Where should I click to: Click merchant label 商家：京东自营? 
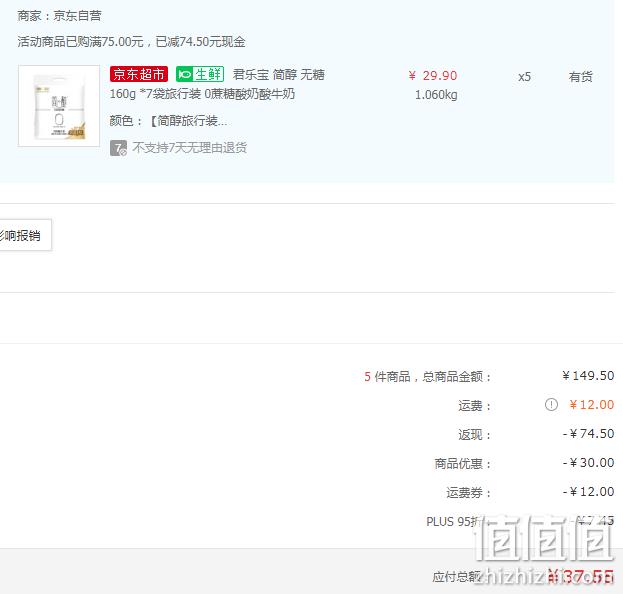coord(59,16)
